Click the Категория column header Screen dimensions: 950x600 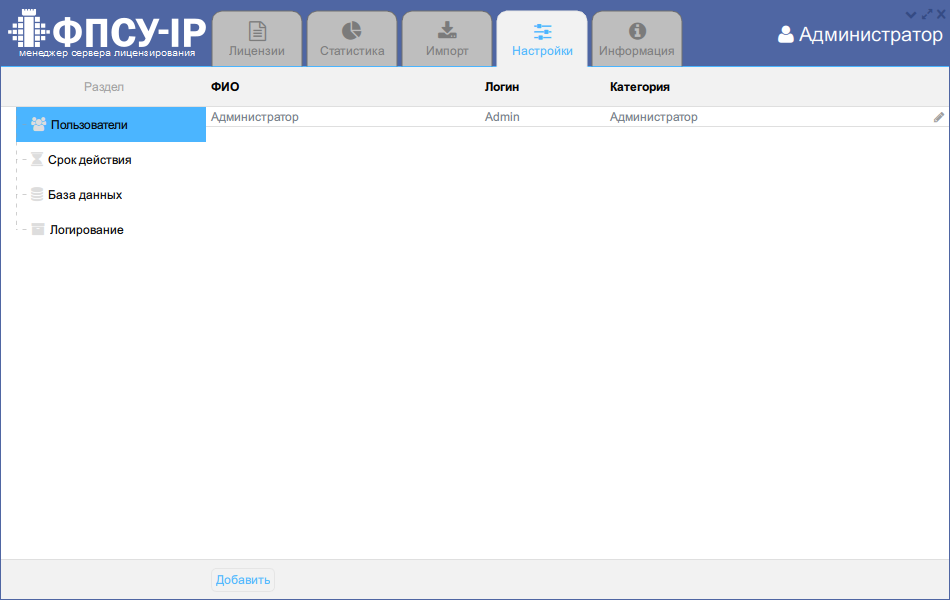(639, 87)
